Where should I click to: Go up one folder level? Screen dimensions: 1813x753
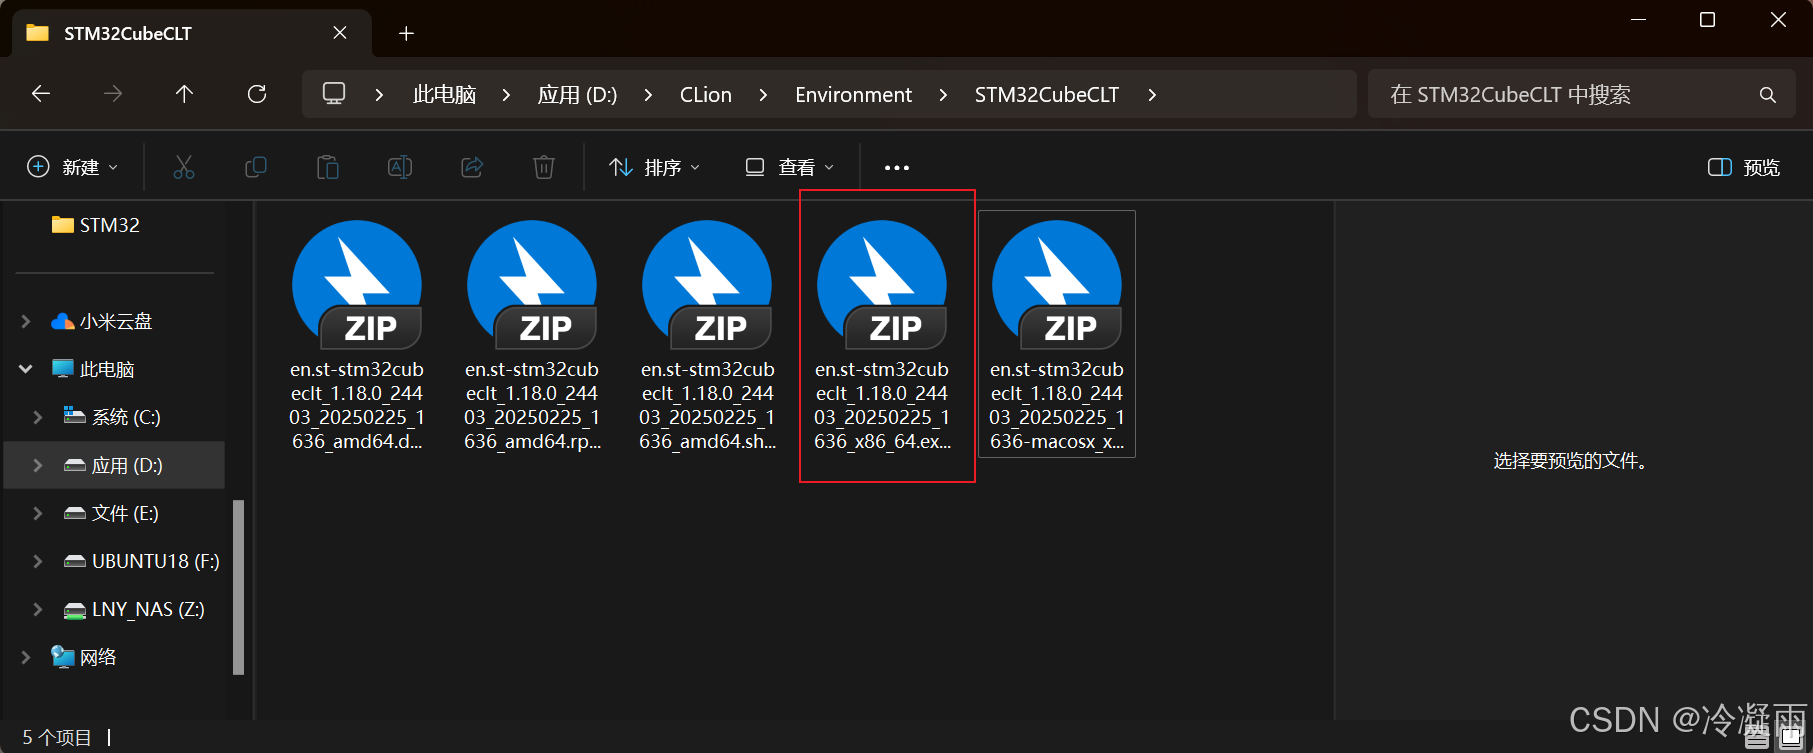pyautogui.click(x=184, y=94)
